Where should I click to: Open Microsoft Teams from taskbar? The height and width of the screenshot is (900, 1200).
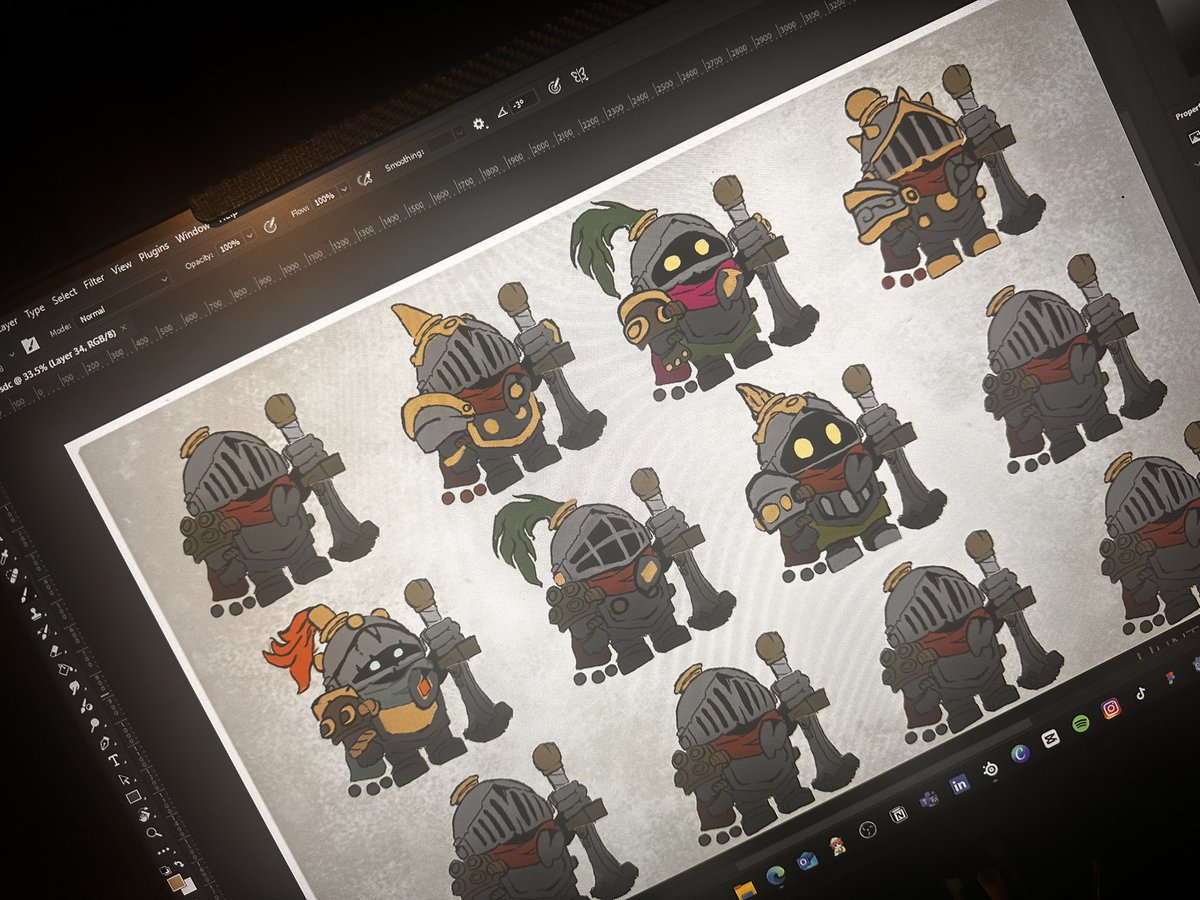pyautogui.click(x=929, y=800)
